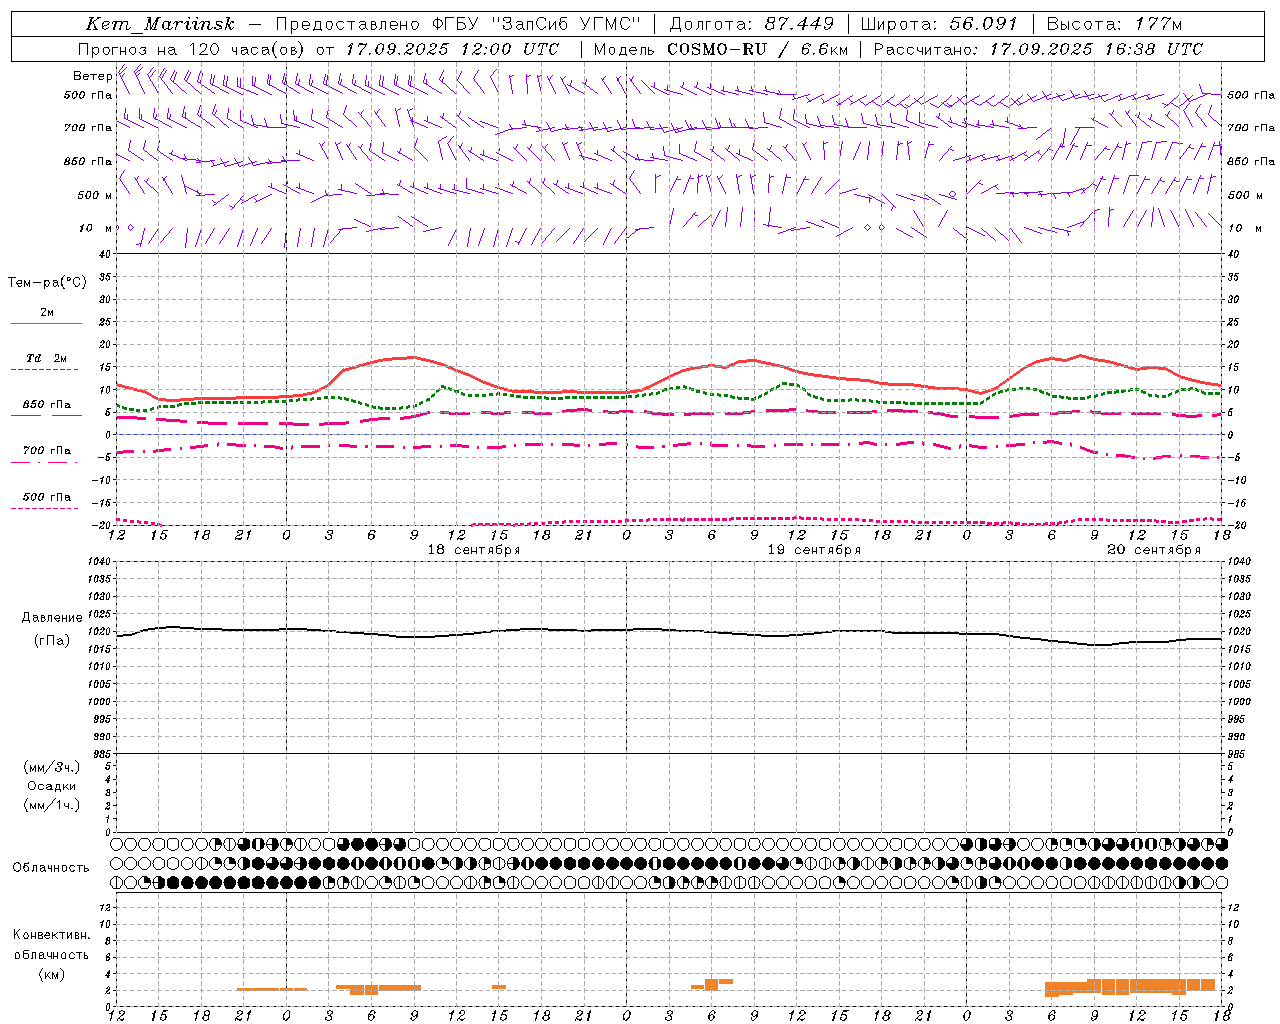Click the Td 2м legend entry

pyautogui.click(x=47, y=358)
